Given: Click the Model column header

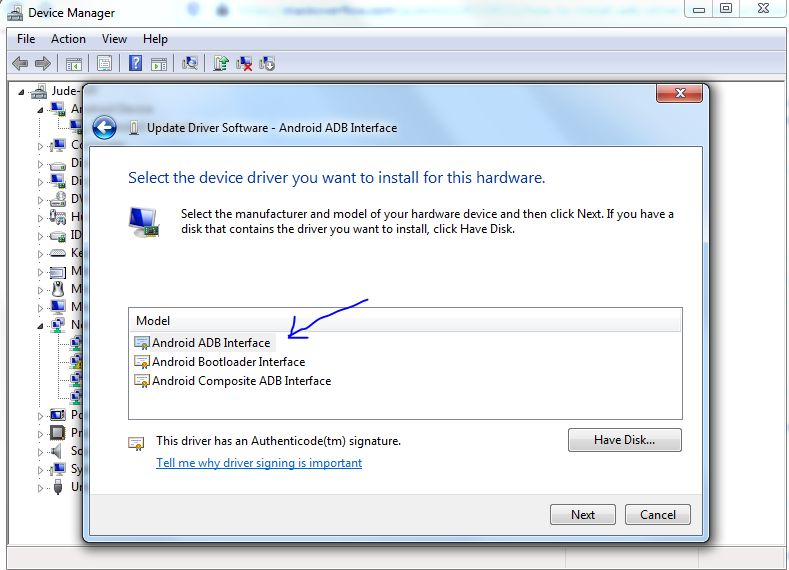Looking at the screenshot, I should coord(405,320).
